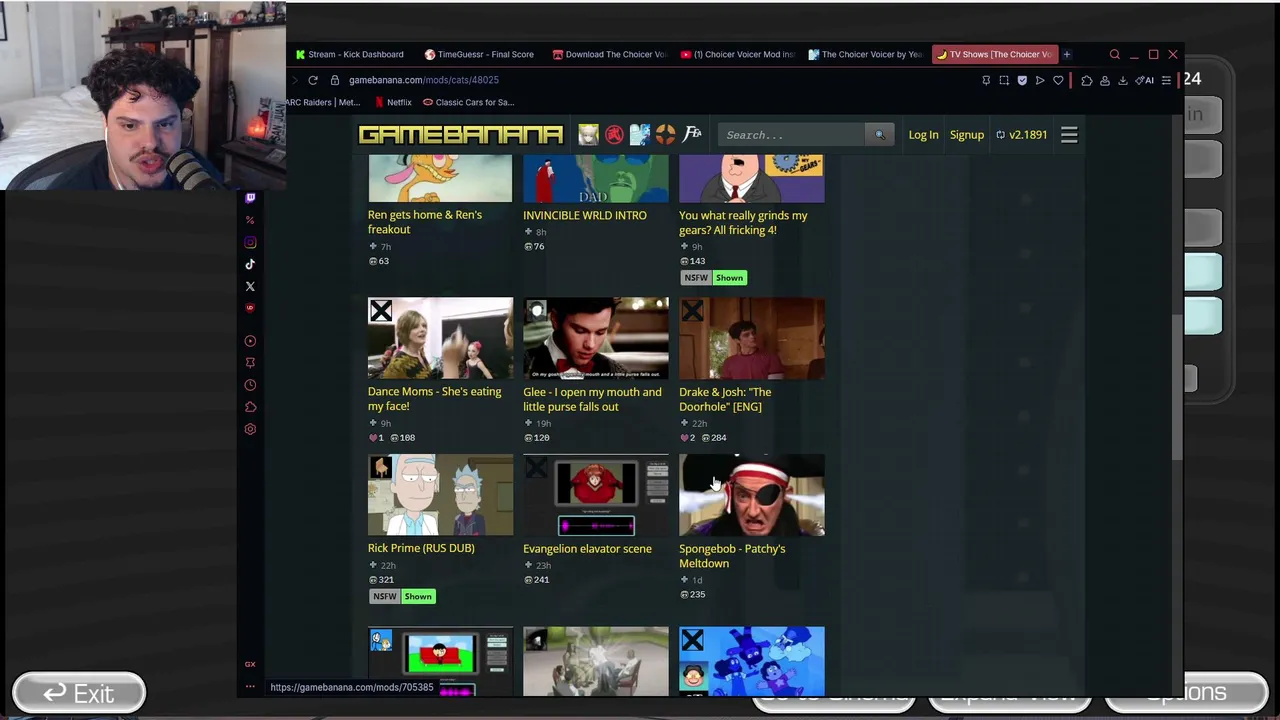Click the category icon on the Rick Prime thumbnail

[380, 468]
